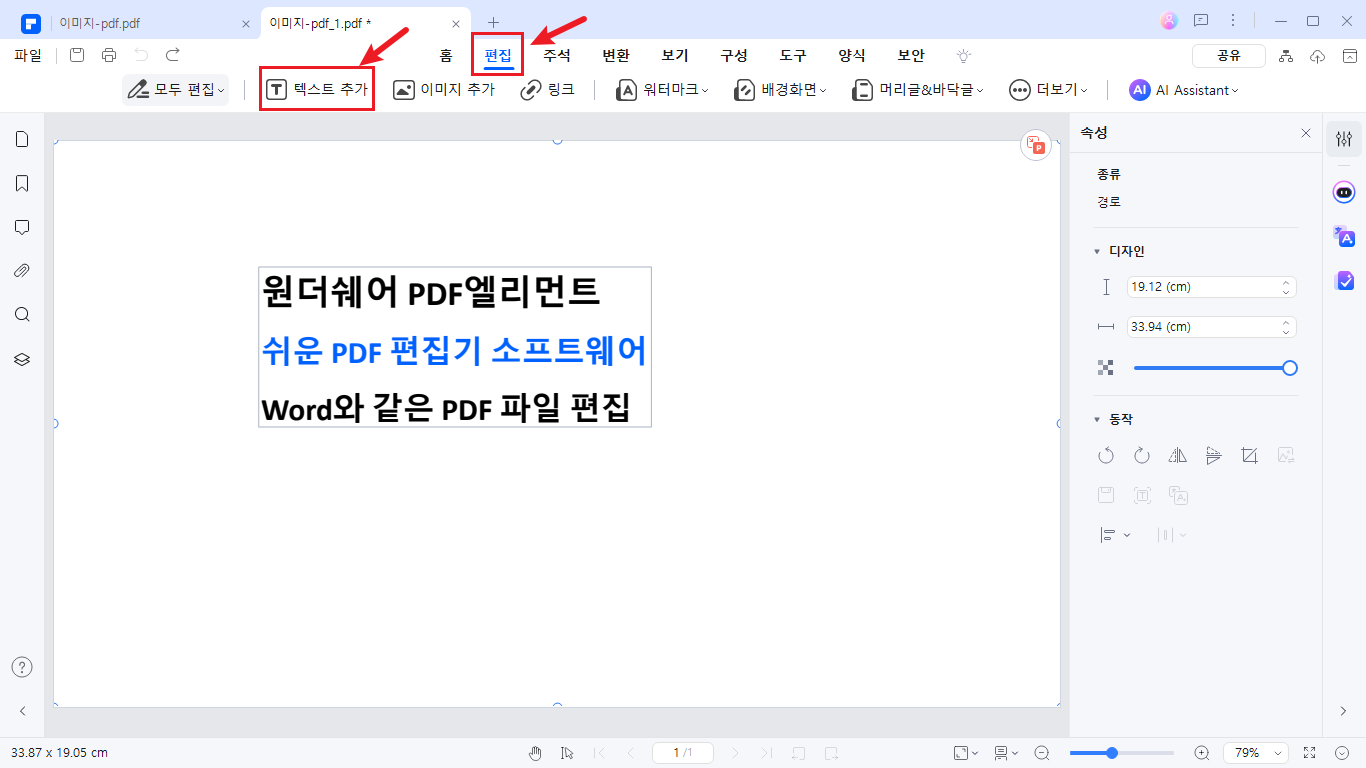
Task: Open the AI Assistant dropdown
Action: 1184,90
